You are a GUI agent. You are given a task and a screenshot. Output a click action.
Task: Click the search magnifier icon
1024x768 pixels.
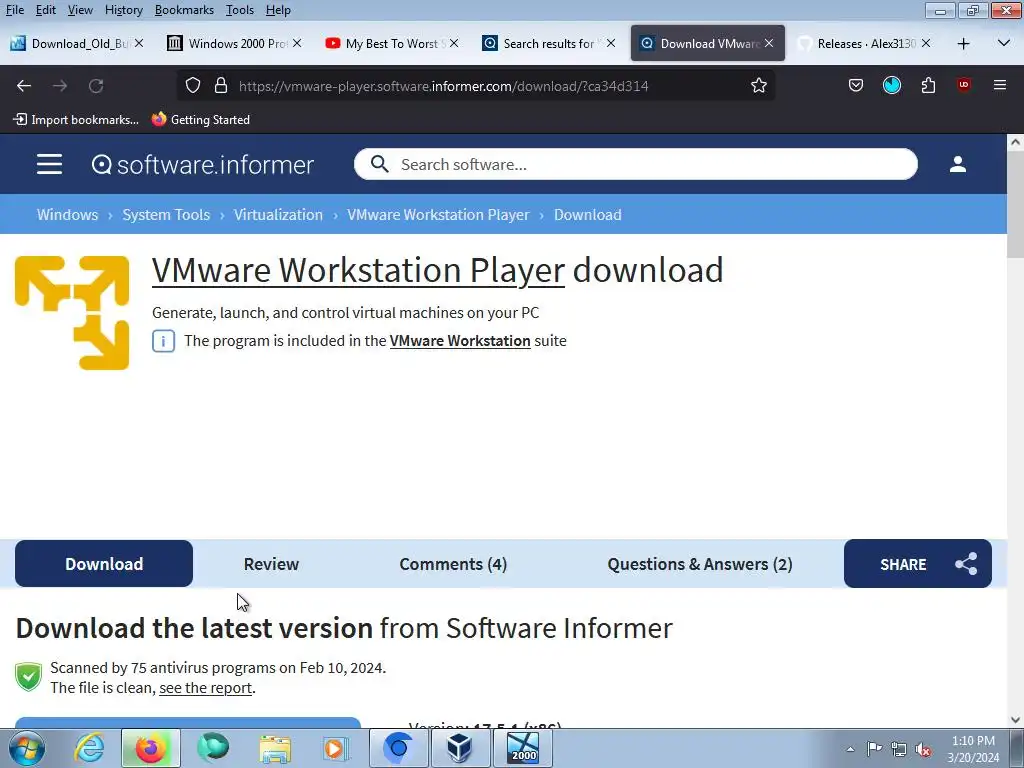pyautogui.click(x=379, y=164)
